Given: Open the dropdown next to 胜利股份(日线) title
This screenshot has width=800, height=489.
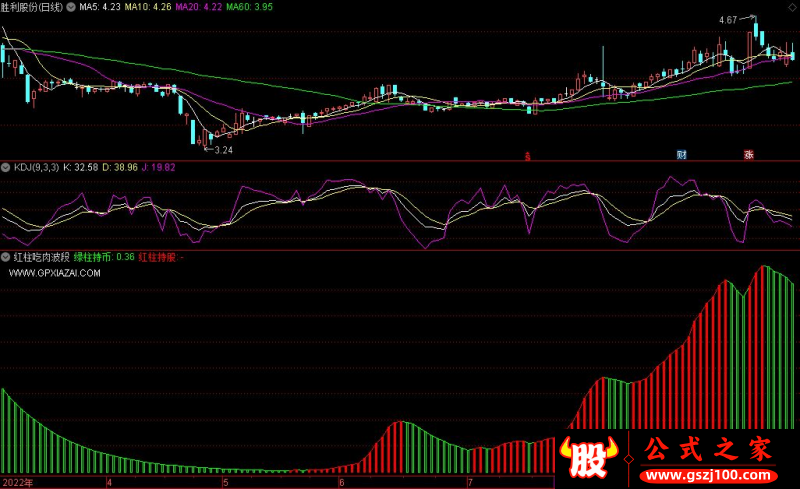Looking at the screenshot, I should (70, 7).
